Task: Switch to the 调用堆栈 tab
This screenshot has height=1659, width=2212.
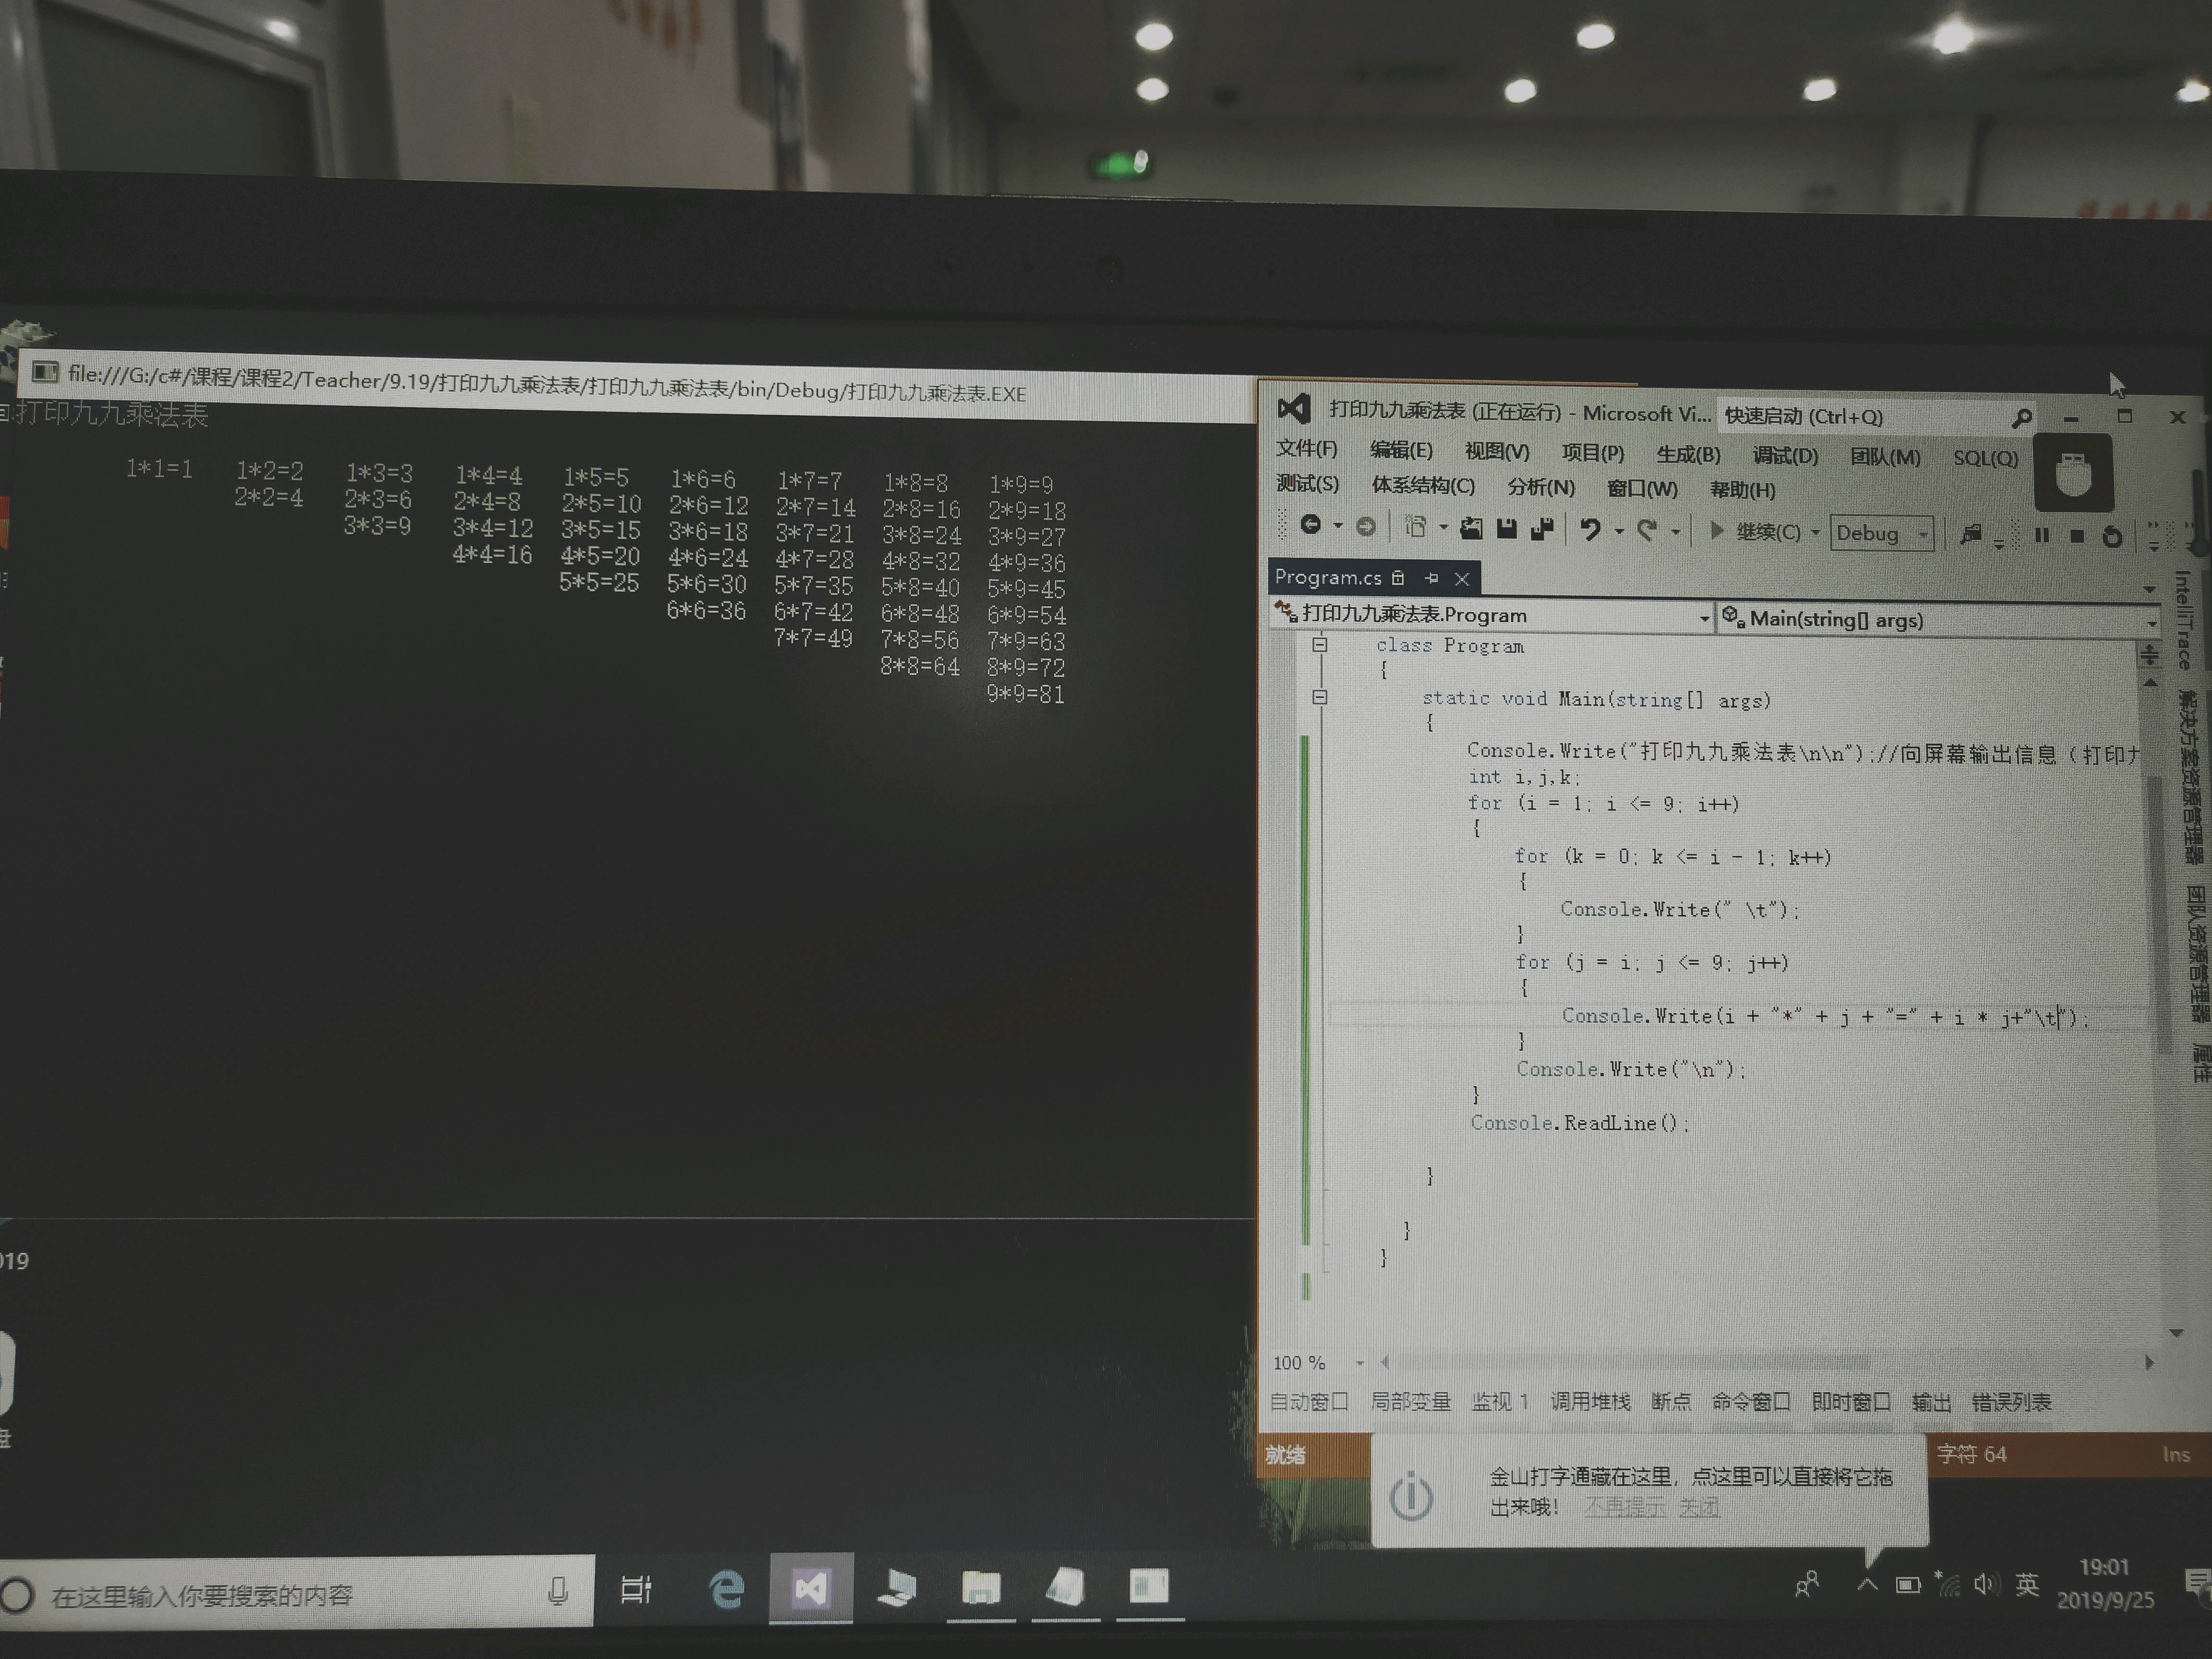Action: [1590, 1402]
